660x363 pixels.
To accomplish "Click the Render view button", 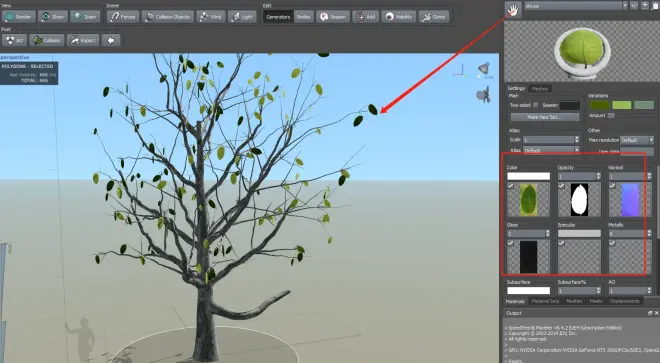I will (x=19, y=17).
